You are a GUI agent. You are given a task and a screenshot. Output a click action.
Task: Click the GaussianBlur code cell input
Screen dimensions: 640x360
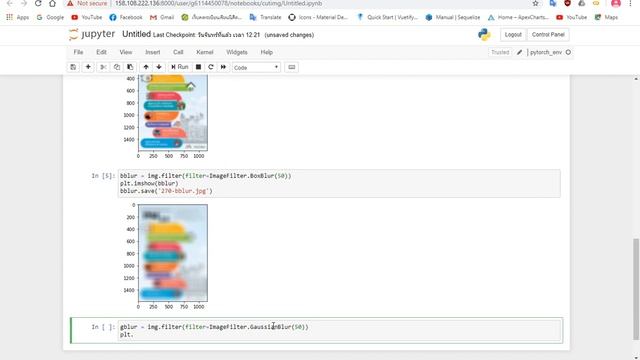pyautogui.click(x=339, y=331)
